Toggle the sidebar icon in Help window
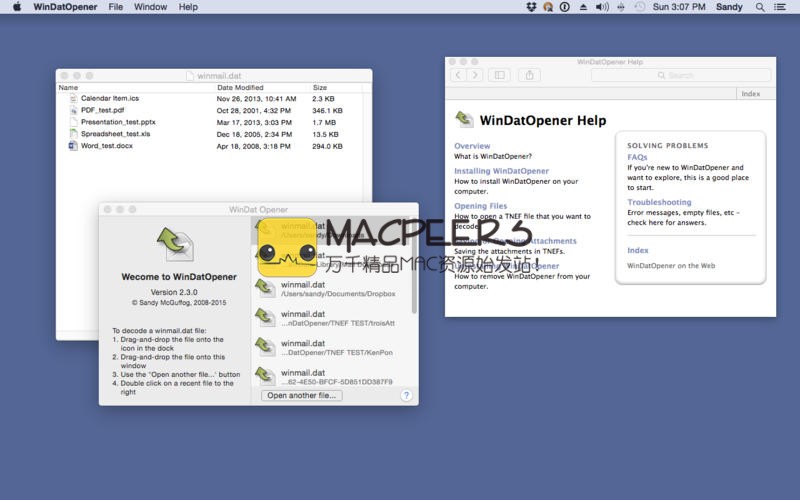Screen dimensions: 800x500 pos(500,75)
